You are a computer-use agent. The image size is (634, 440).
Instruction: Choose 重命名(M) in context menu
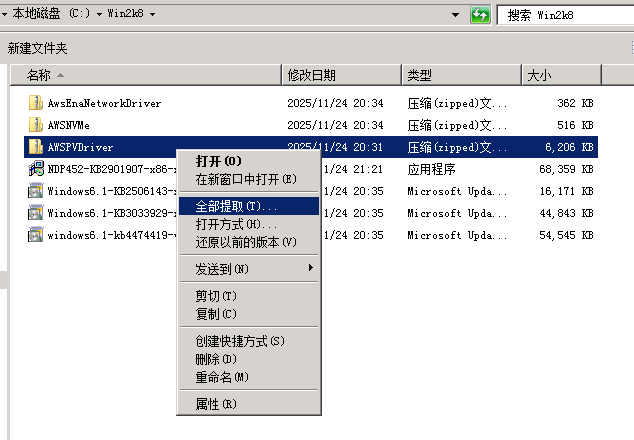[x=249, y=377]
